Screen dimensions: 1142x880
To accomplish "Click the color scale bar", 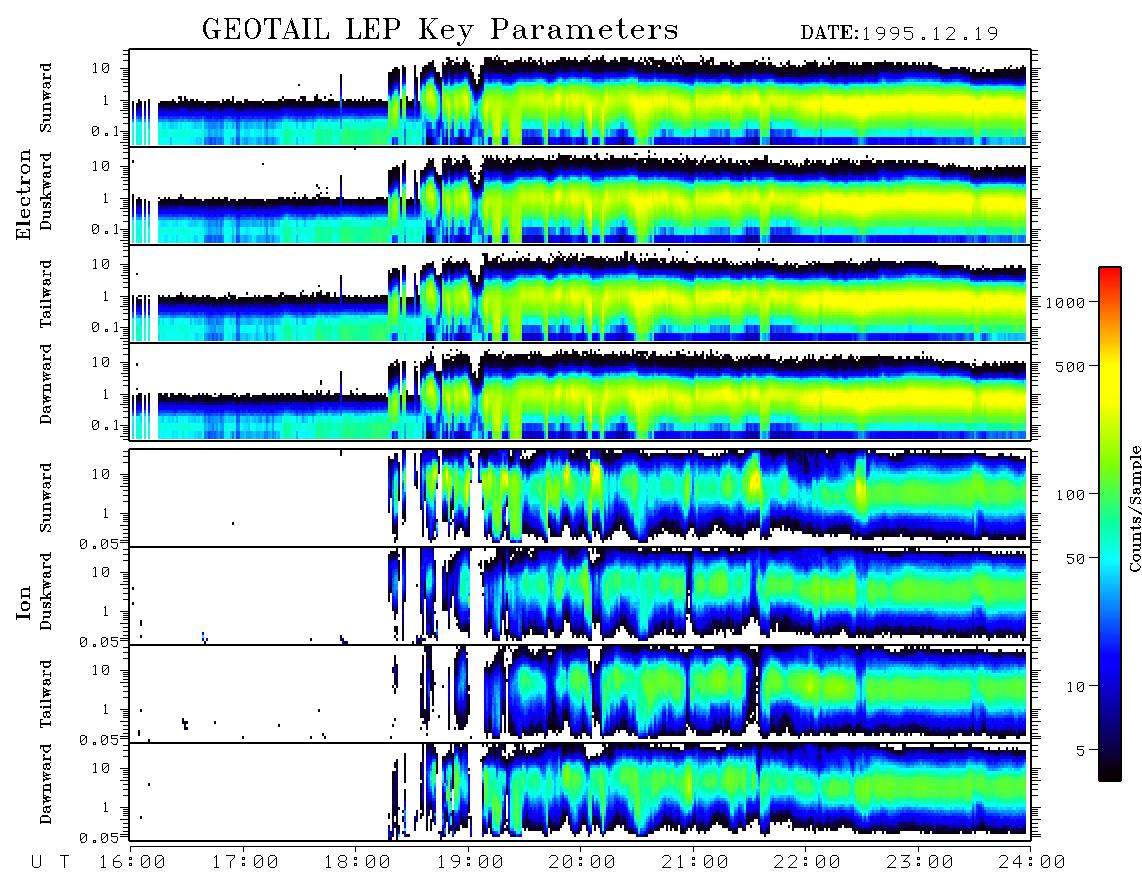I will click(x=1110, y=524).
